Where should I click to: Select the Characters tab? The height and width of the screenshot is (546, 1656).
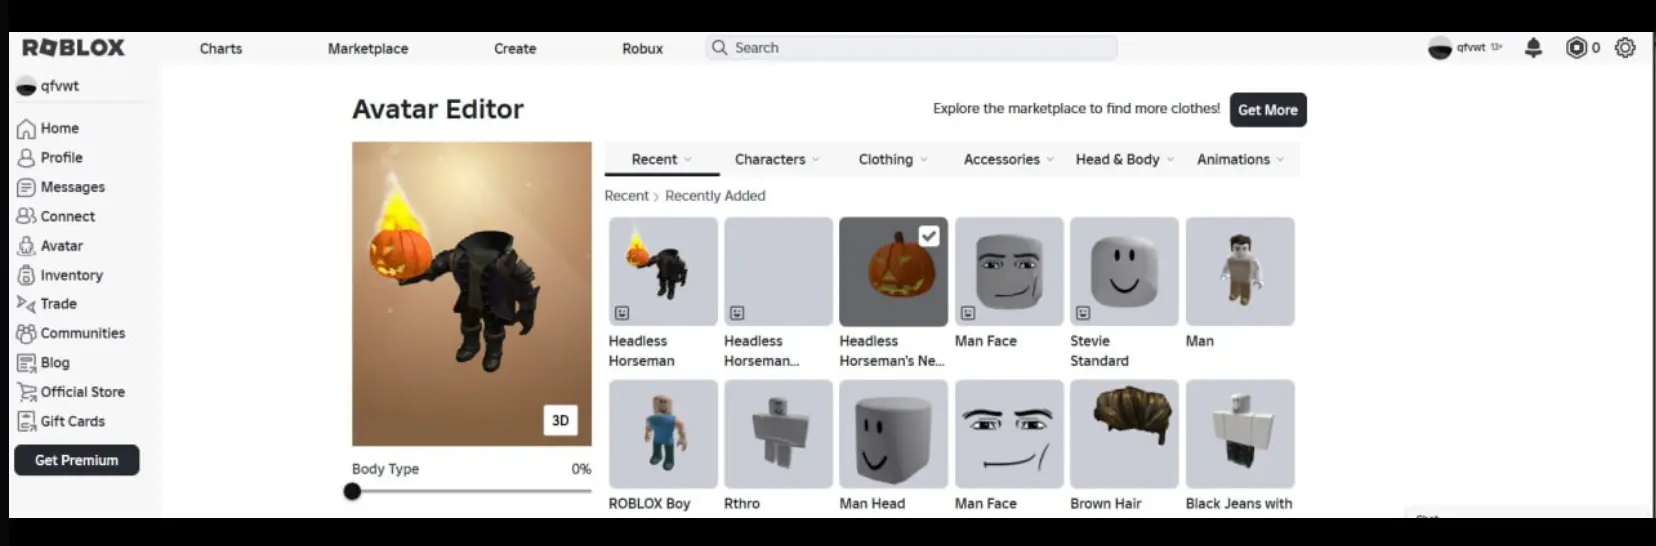tap(776, 160)
